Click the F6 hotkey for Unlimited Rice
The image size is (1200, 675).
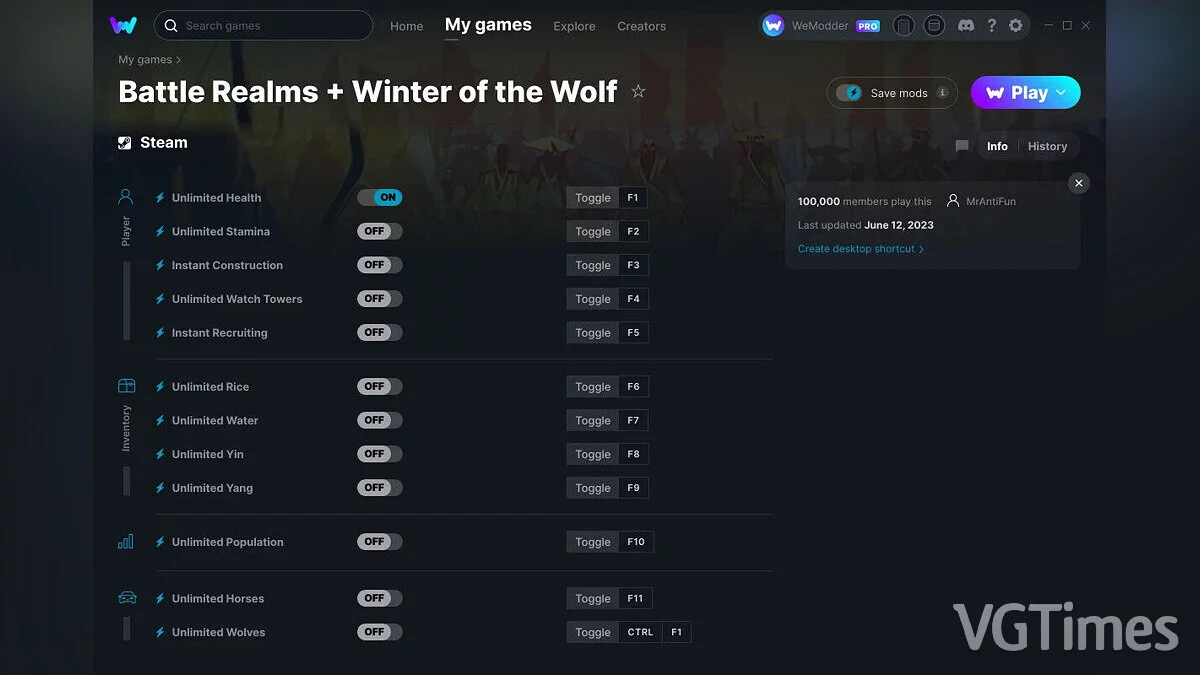pos(633,387)
